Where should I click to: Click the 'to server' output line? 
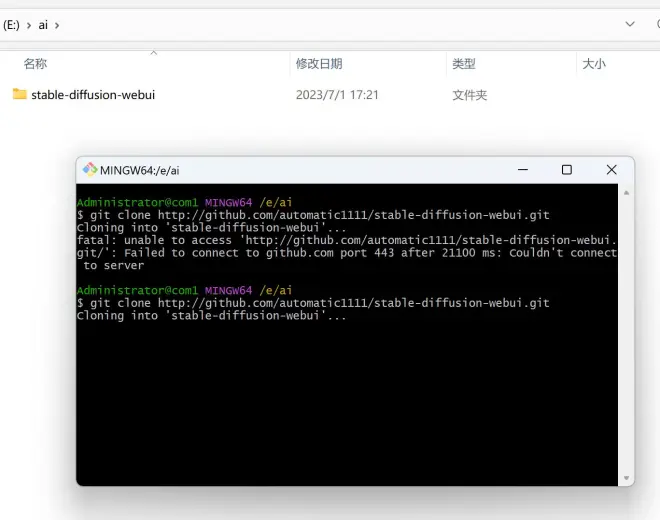pyautogui.click(x=113, y=266)
